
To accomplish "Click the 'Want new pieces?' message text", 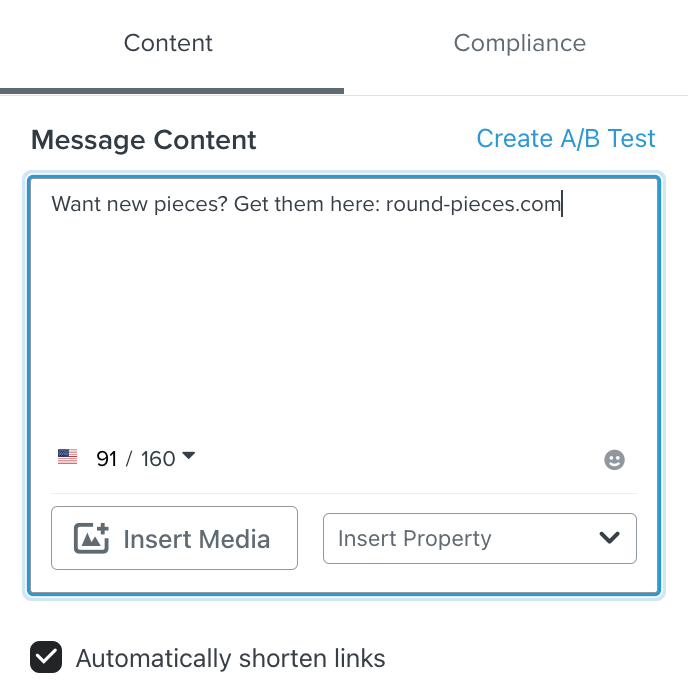I will 139,205.
